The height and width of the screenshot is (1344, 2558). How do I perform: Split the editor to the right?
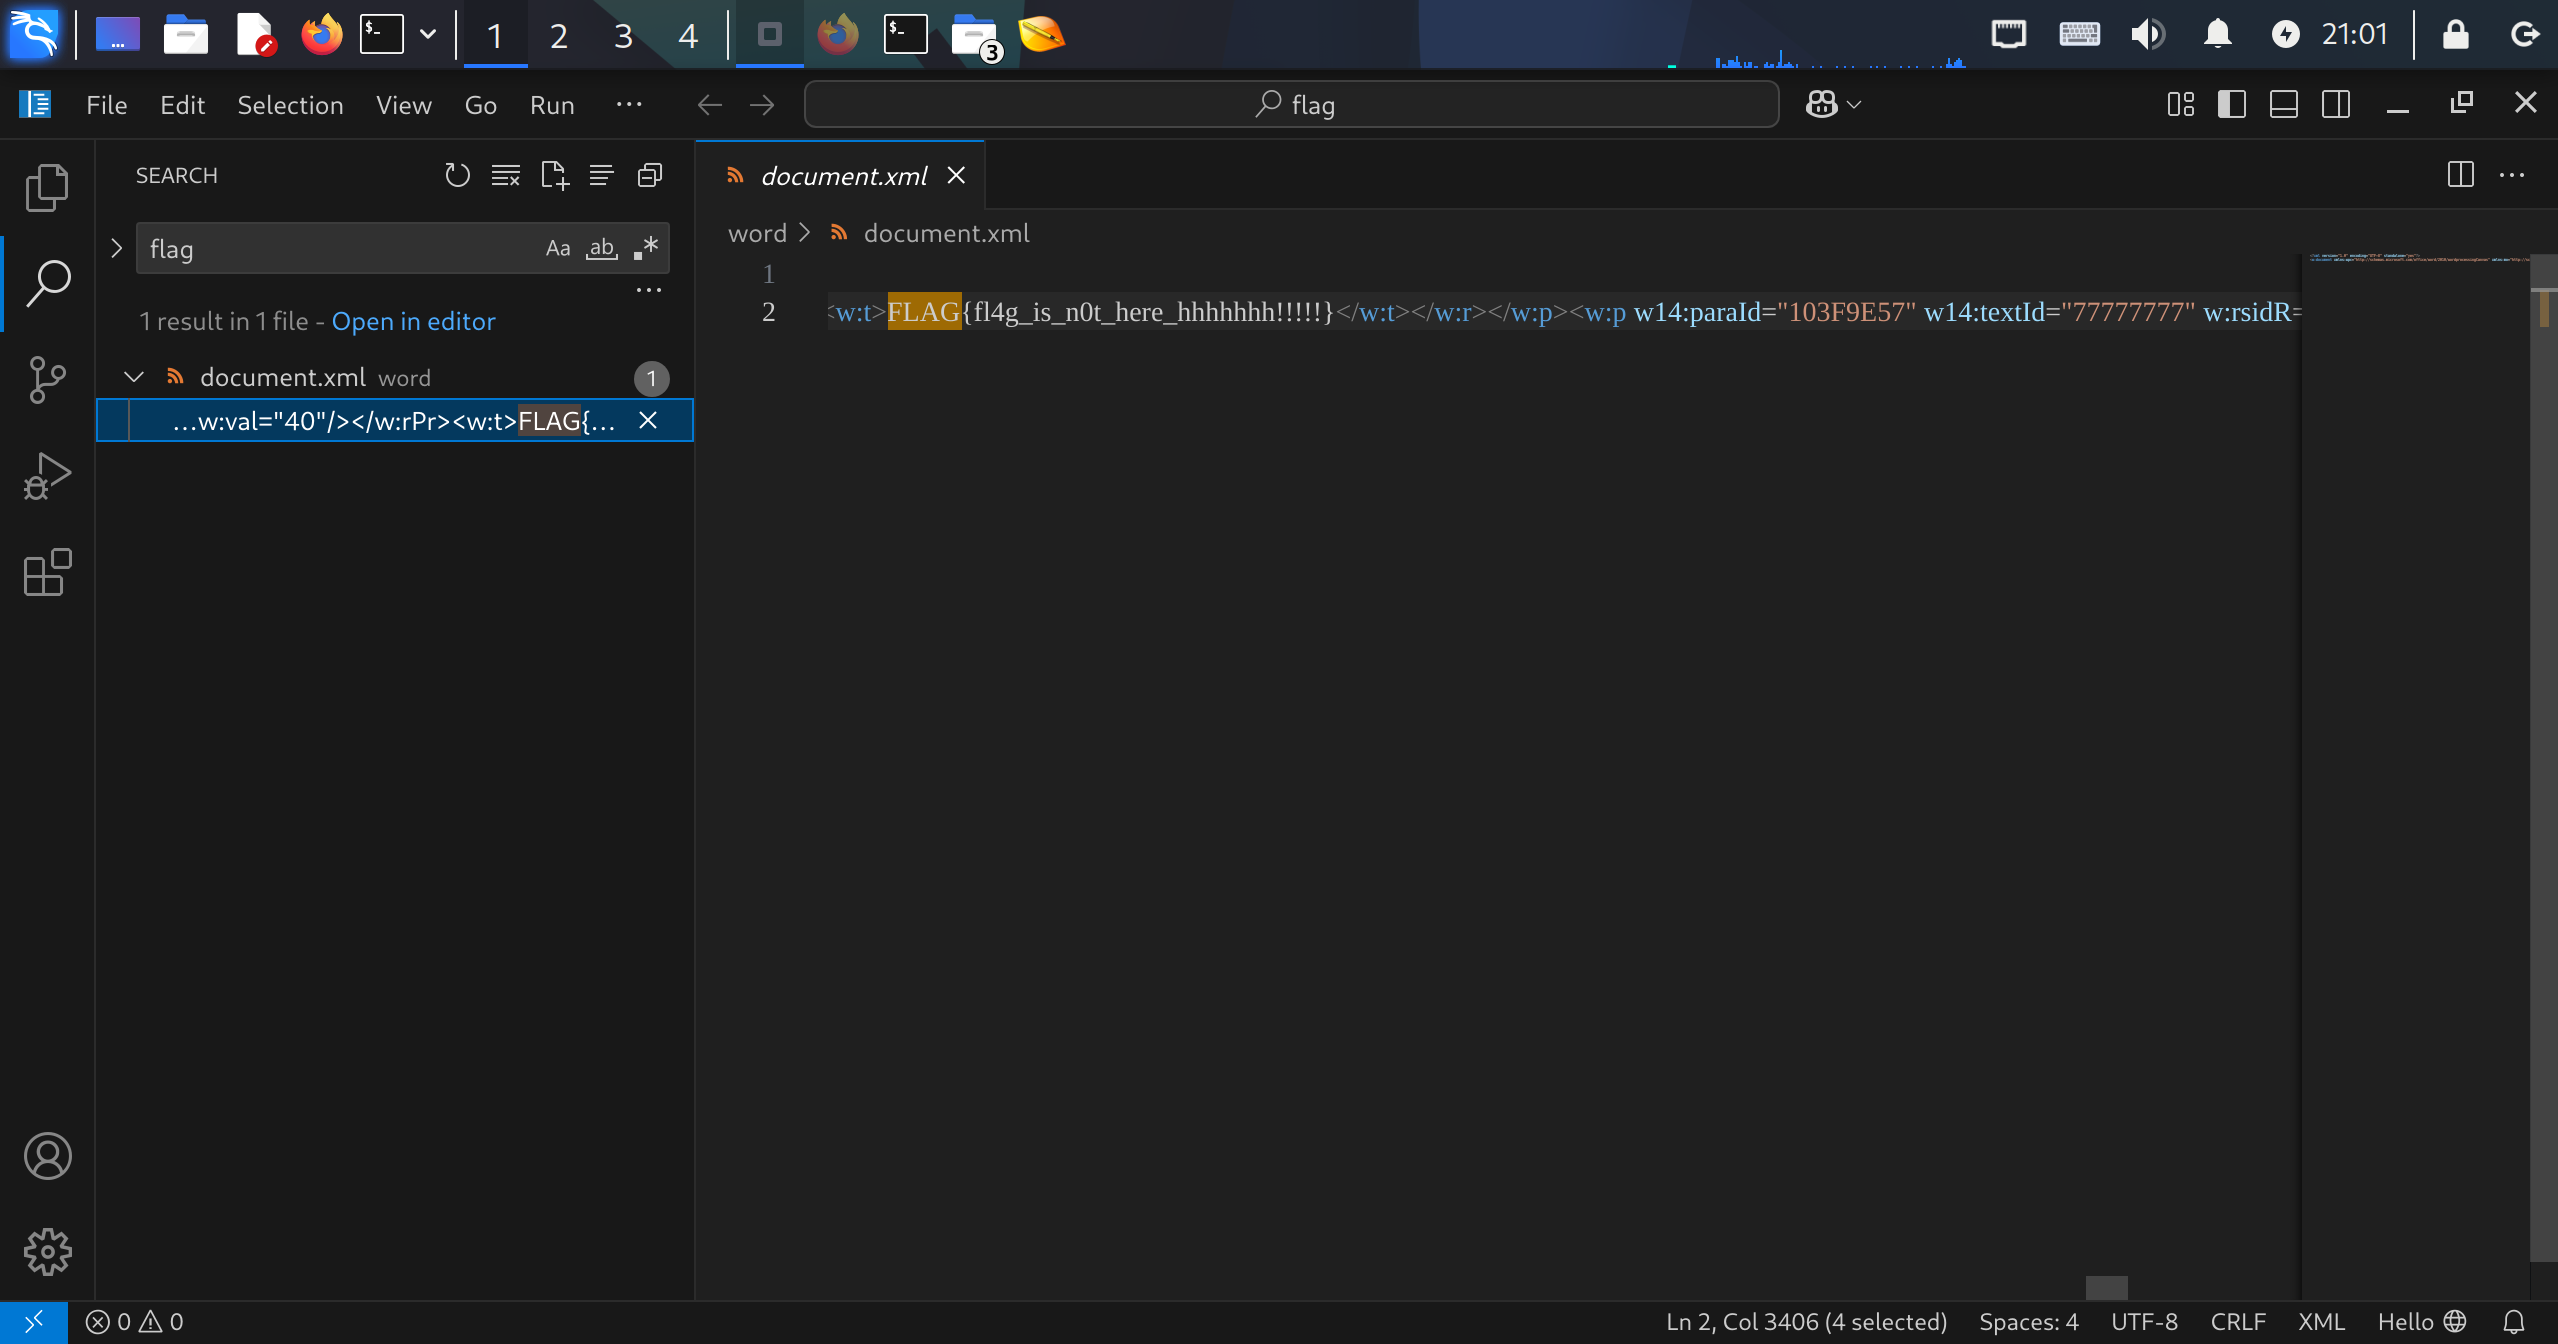[2460, 175]
